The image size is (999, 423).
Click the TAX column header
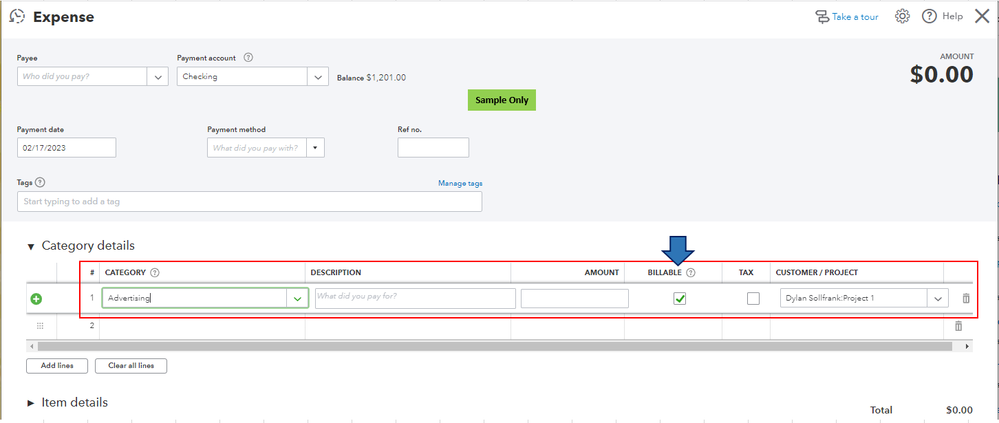tap(746, 273)
